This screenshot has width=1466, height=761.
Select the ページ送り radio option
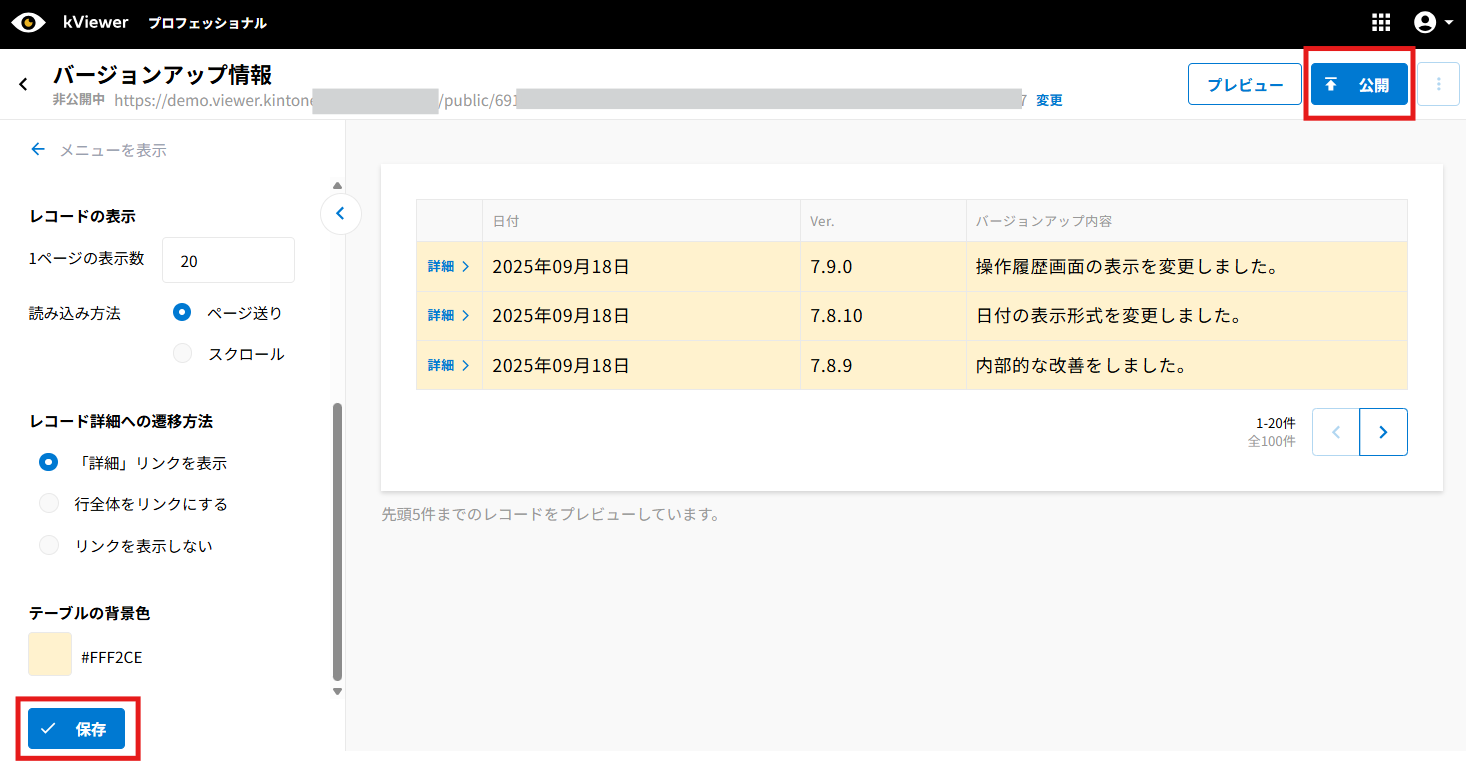pos(182,312)
